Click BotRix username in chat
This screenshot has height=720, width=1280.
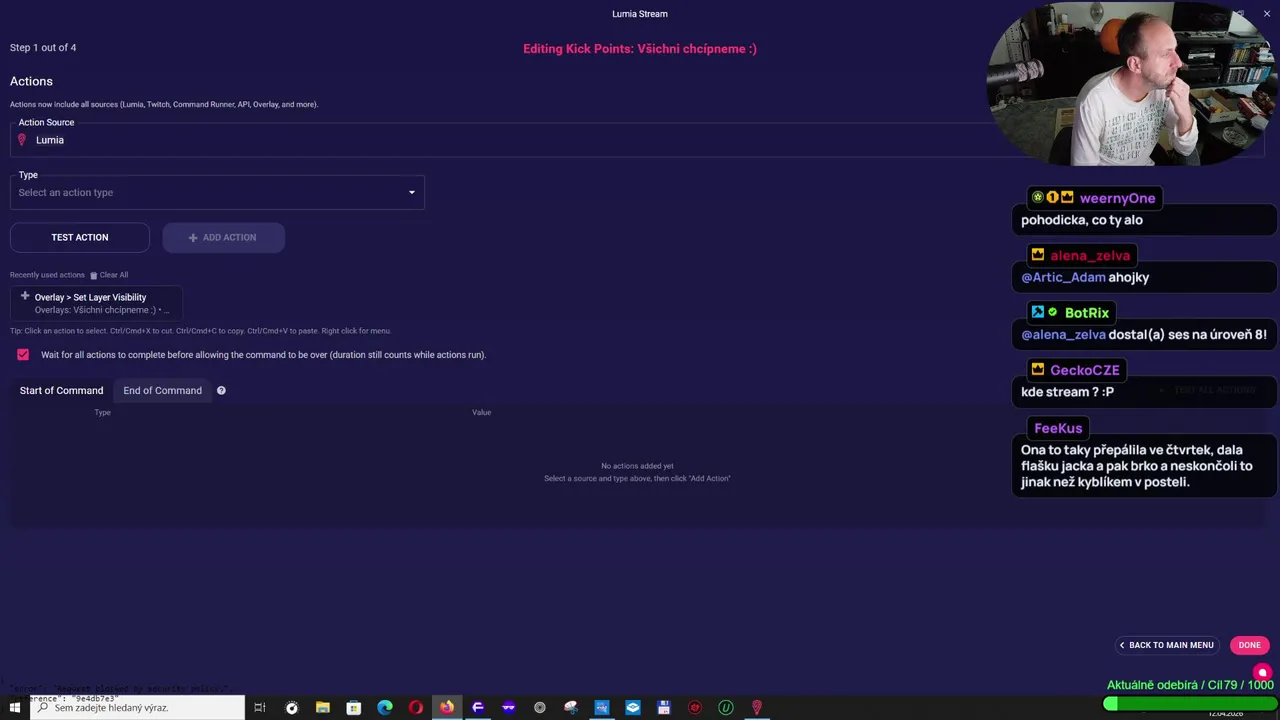pyautogui.click(x=1087, y=312)
